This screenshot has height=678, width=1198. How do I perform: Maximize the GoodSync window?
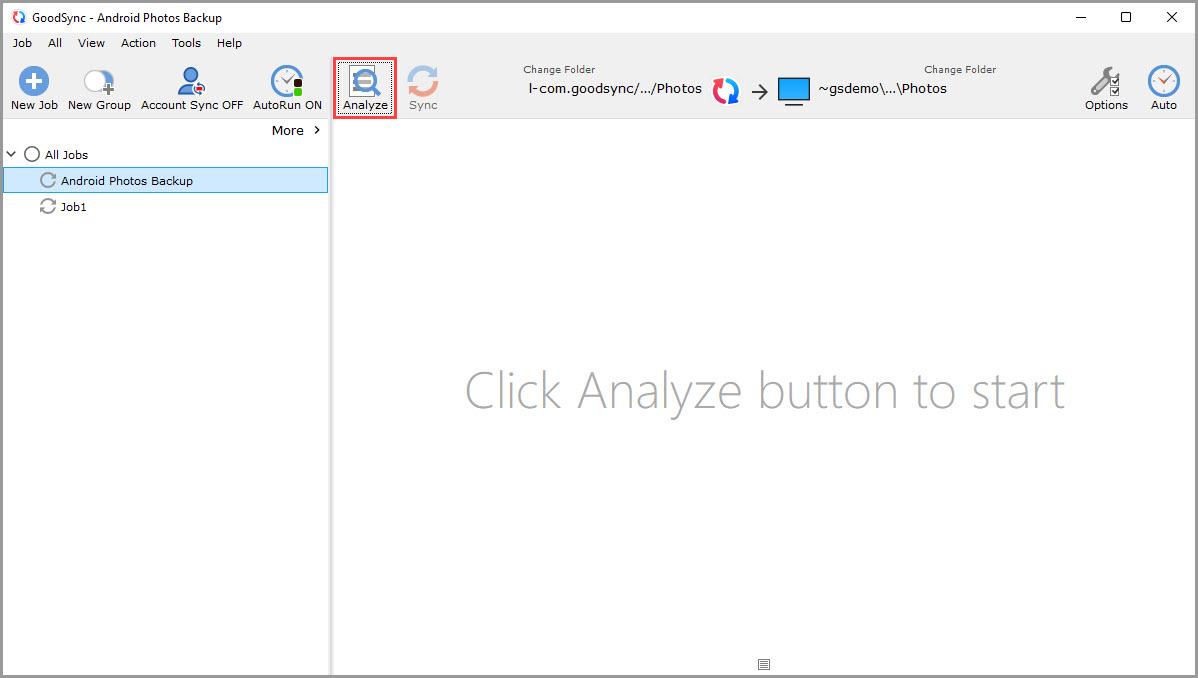1126,17
